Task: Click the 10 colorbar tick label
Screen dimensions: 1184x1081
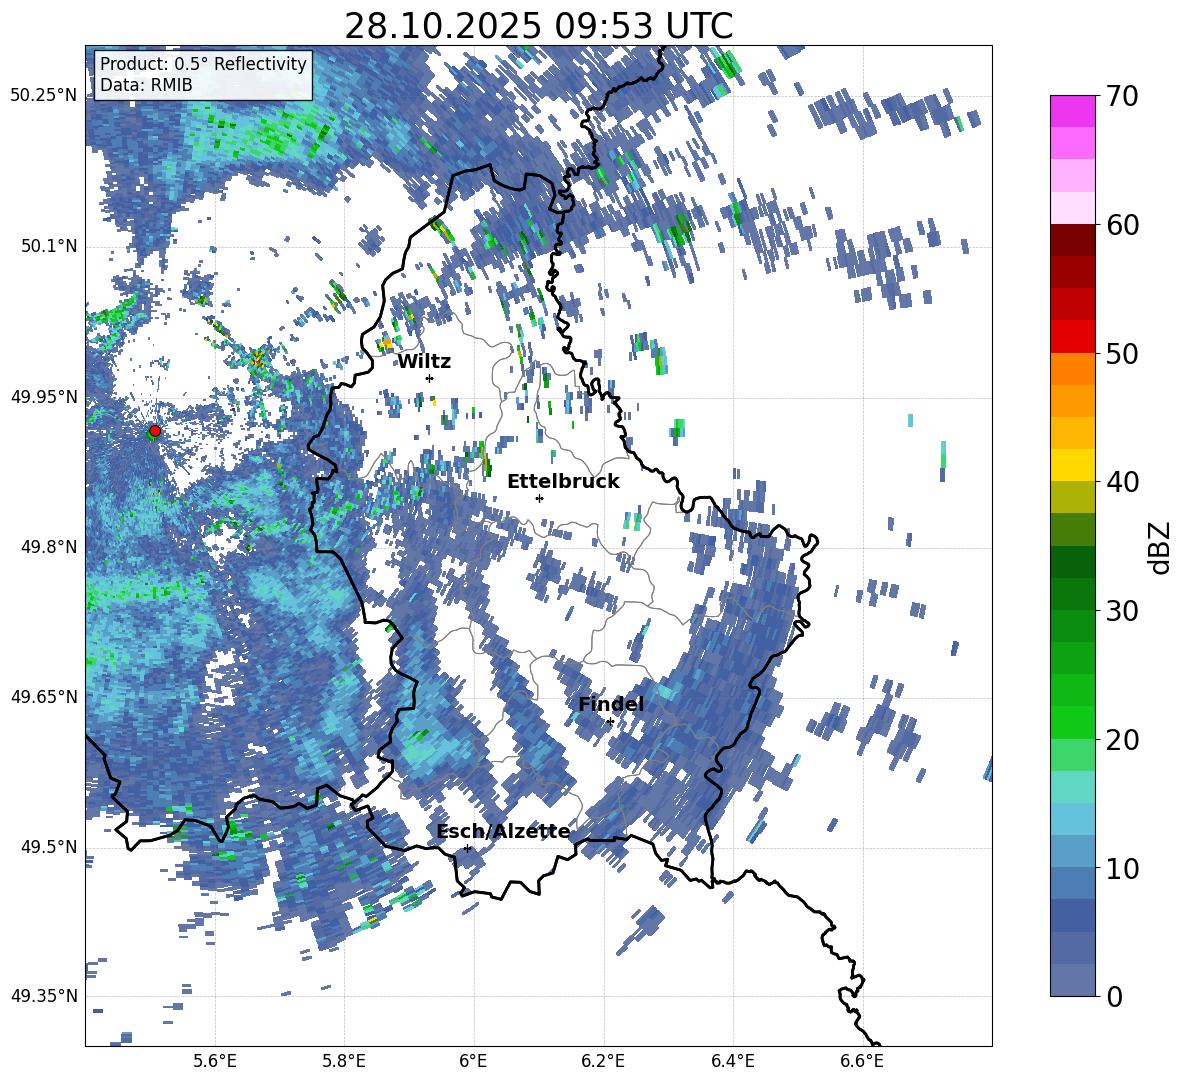Action: tap(1123, 868)
